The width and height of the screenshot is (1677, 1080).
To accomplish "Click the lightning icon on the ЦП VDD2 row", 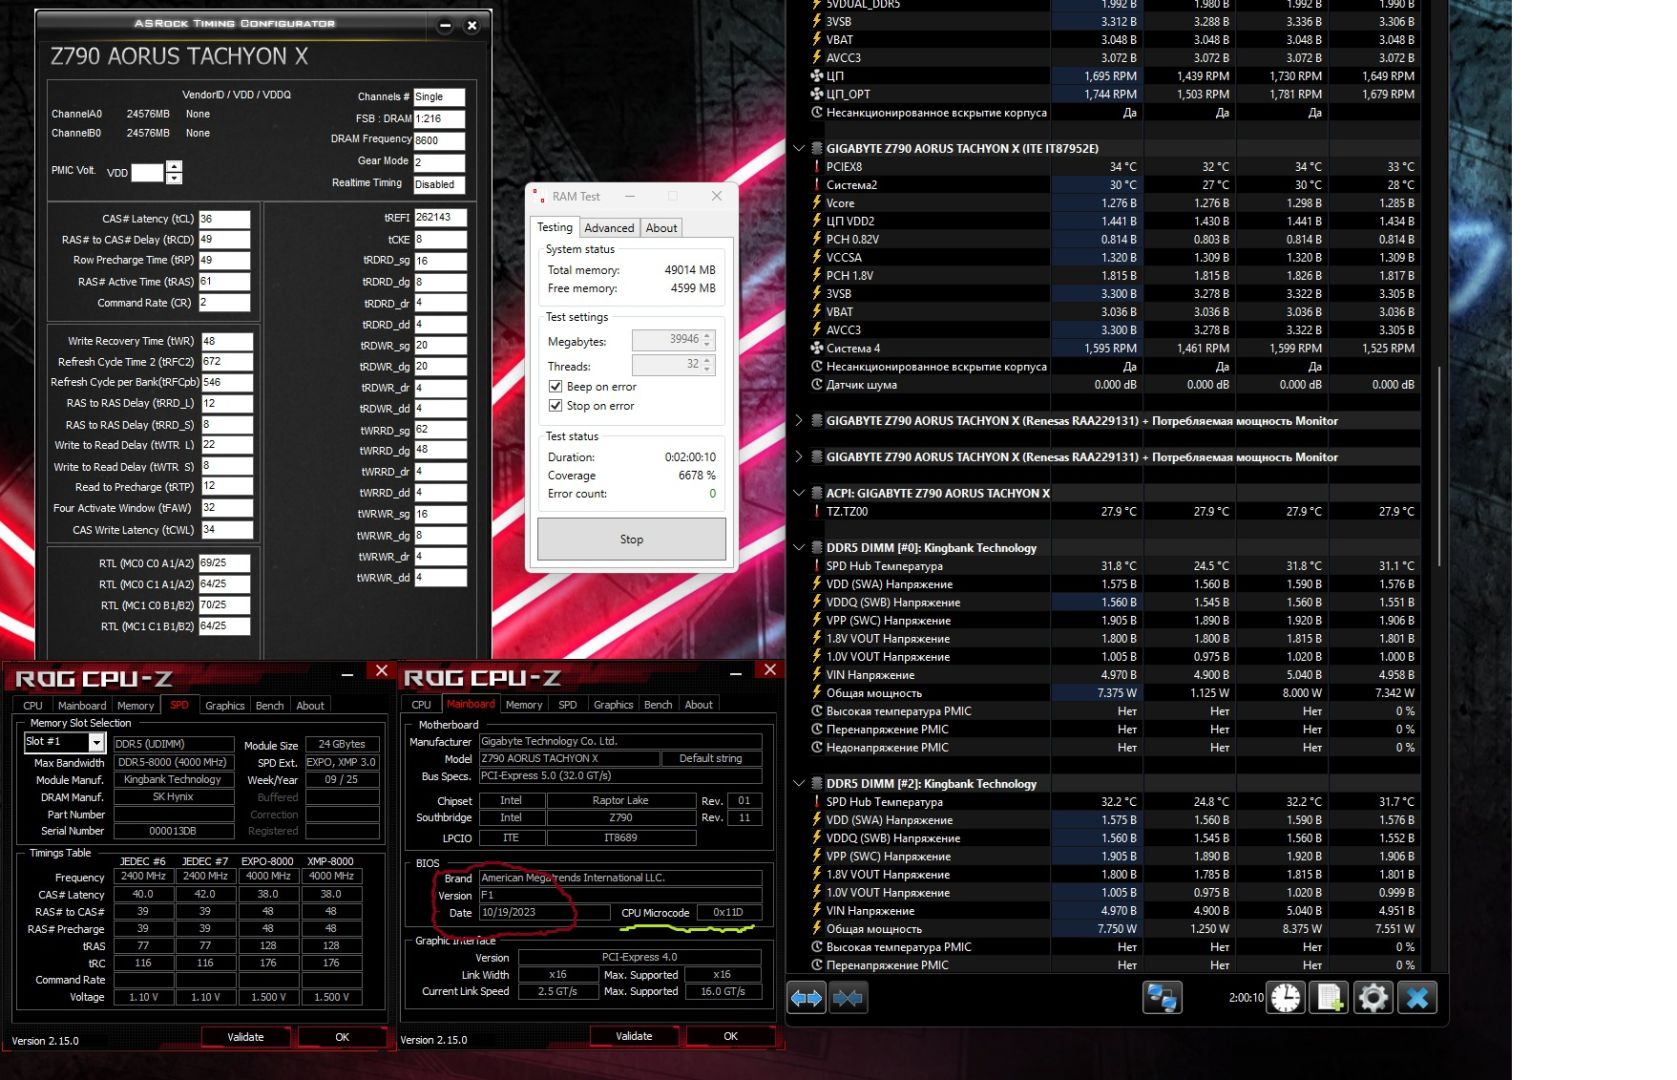I will point(816,221).
